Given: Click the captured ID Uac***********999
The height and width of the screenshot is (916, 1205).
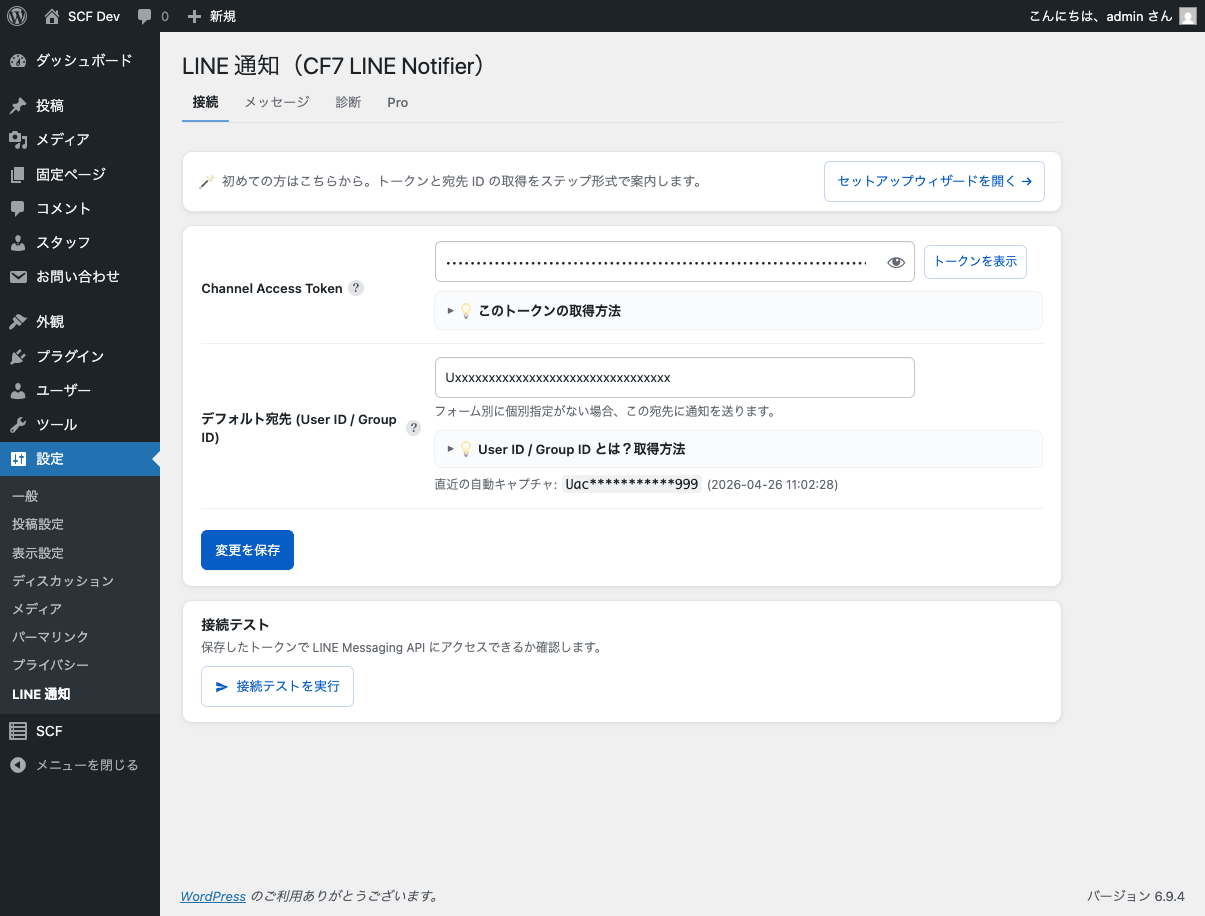Looking at the screenshot, I should point(632,484).
